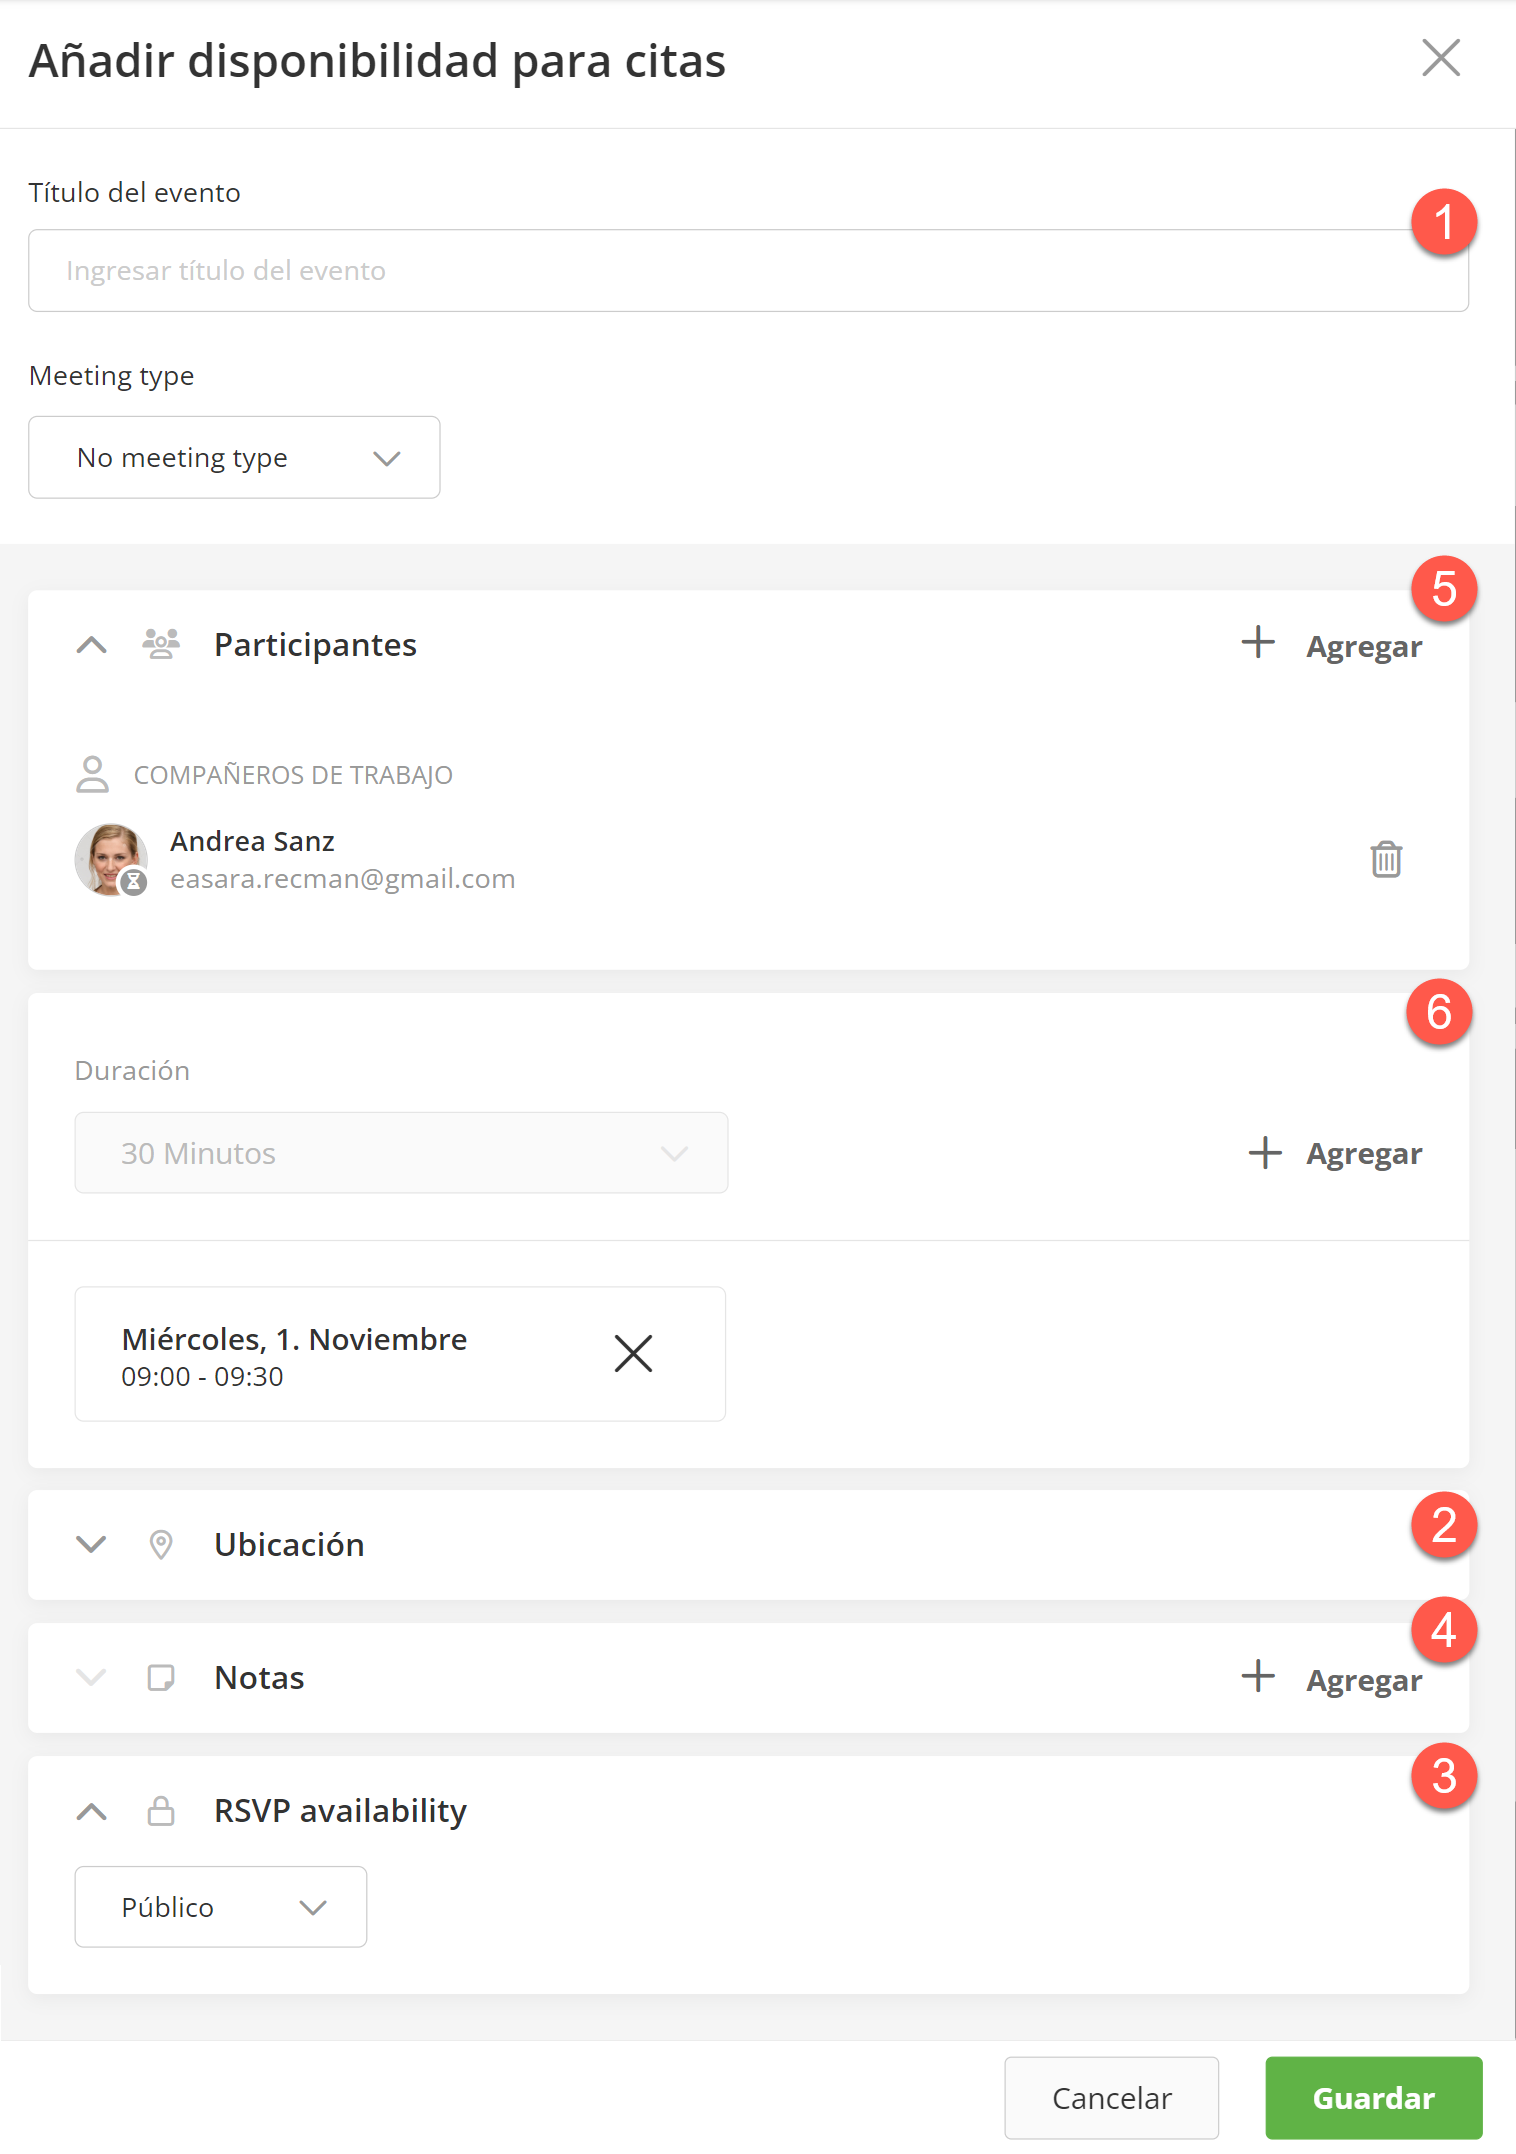
Task: Click the Ubicación location pin icon
Action: (160, 1544)
